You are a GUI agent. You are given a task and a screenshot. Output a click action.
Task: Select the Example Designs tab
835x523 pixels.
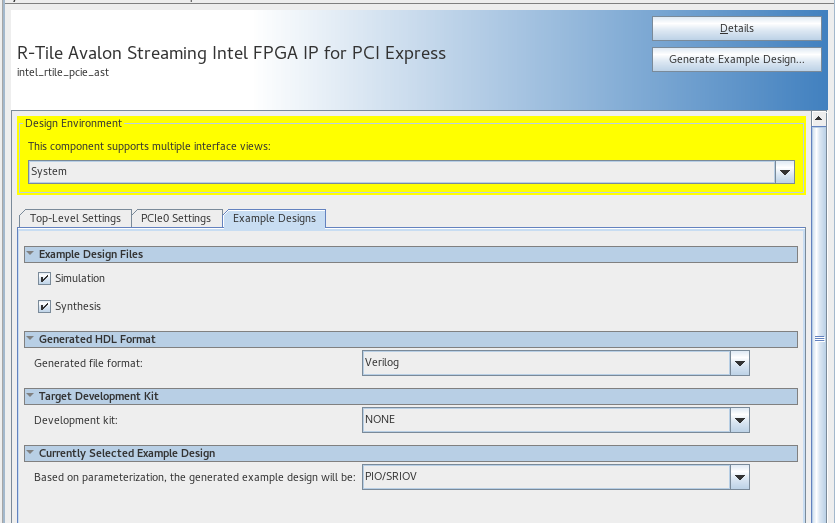(x=274, y=219)
